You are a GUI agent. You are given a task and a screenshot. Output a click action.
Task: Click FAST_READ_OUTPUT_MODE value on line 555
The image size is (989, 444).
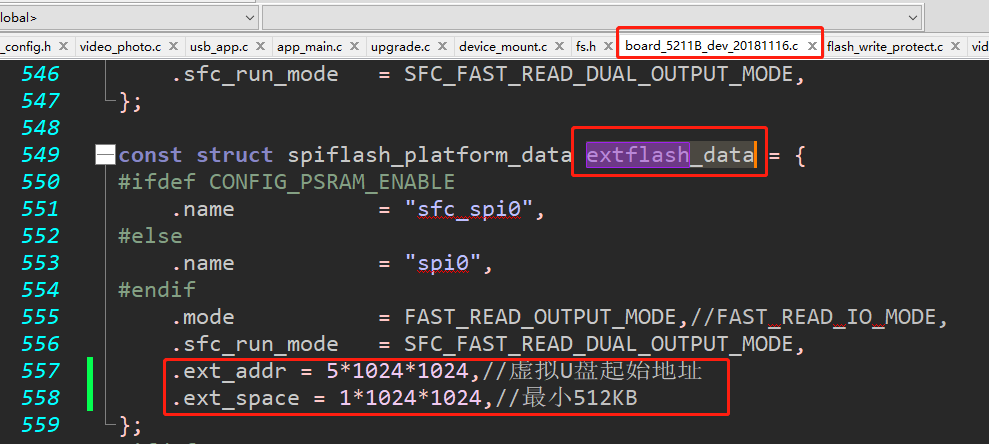(x=541, y=317)
